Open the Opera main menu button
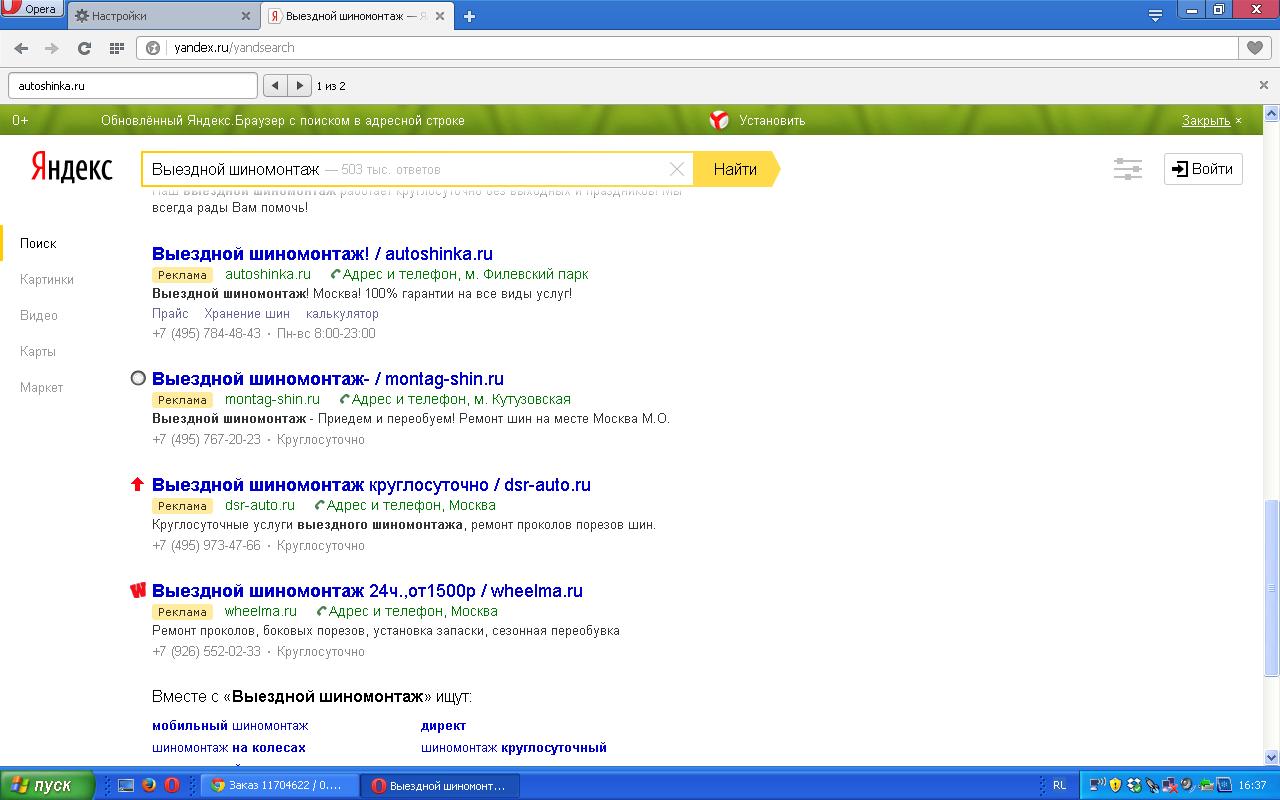This screenshot has height=800, width=1280. (32, 10)
